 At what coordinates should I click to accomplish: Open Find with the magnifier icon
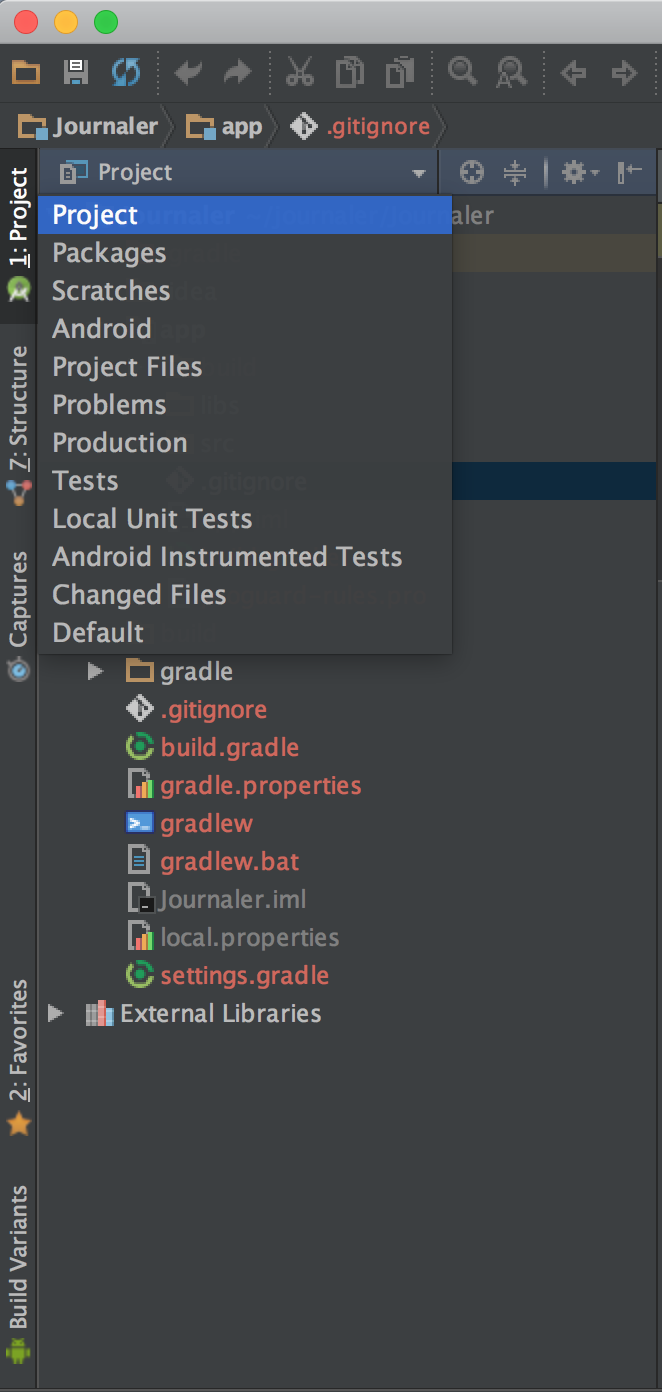click(x=462, y=72)
